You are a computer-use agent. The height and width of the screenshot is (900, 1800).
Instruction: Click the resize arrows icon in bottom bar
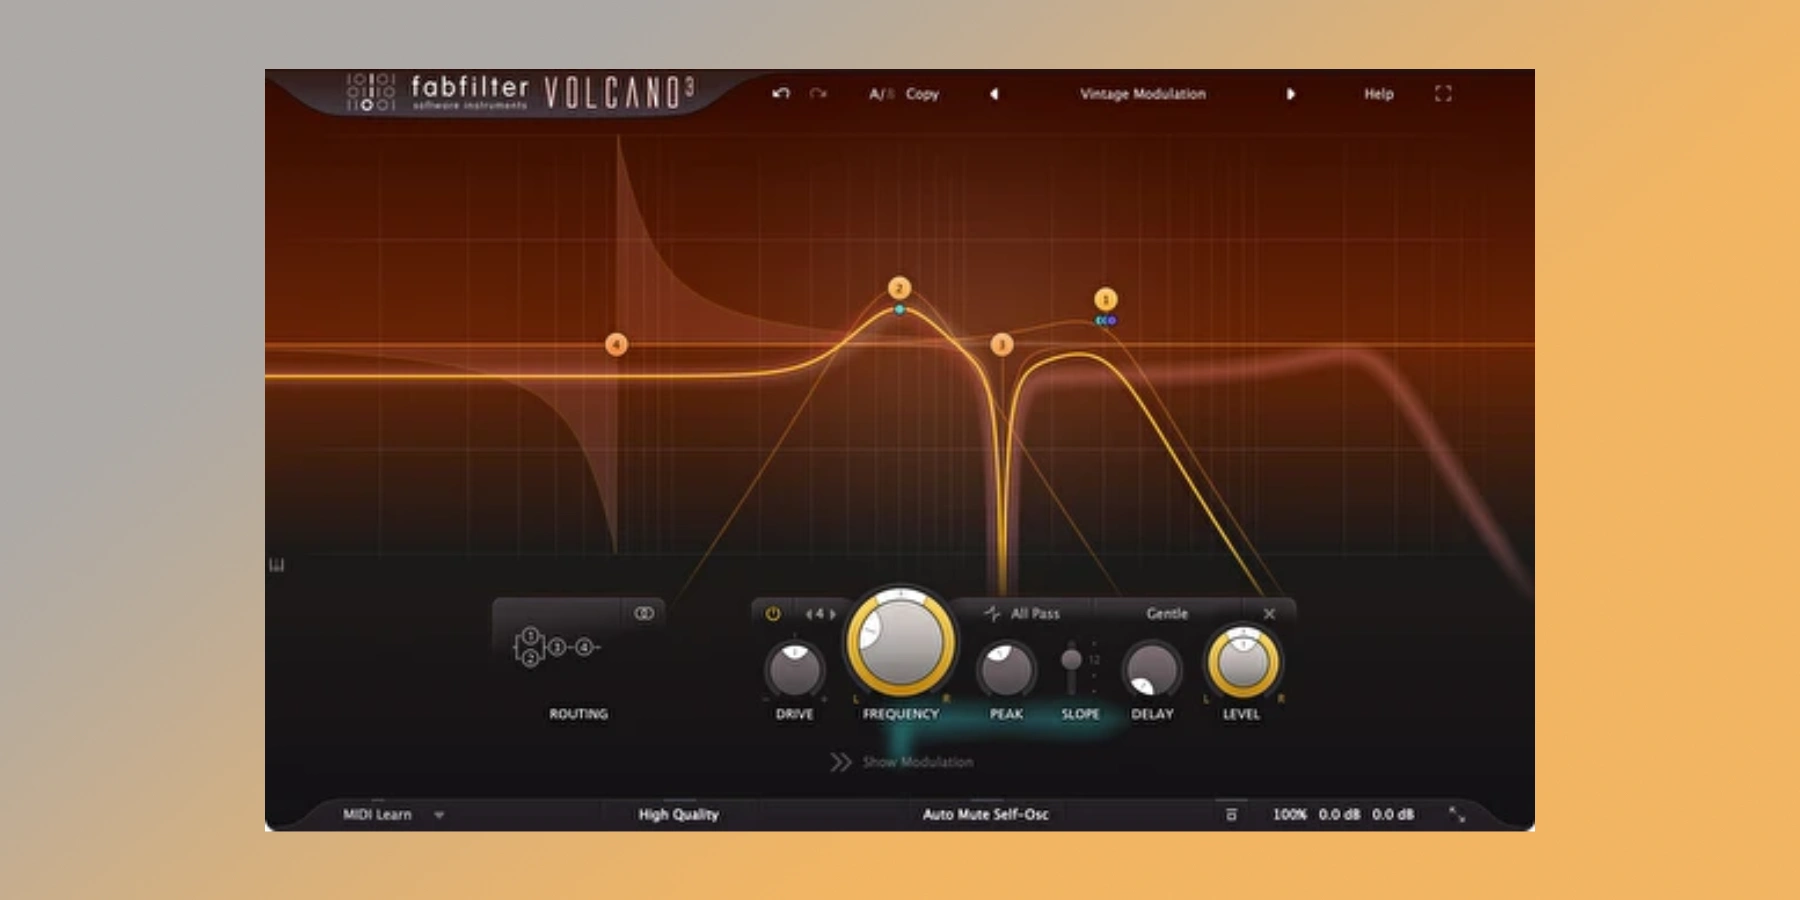(x=1457, y=815)
